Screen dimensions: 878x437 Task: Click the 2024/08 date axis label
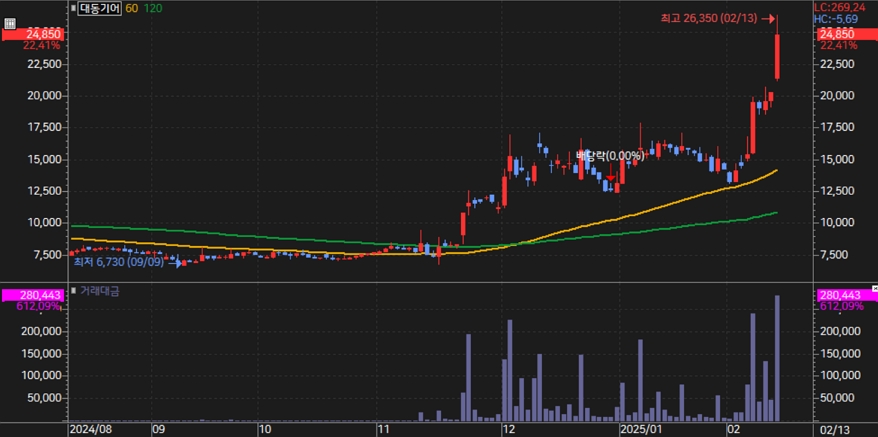pyautogui.click(x=91, y=430)
